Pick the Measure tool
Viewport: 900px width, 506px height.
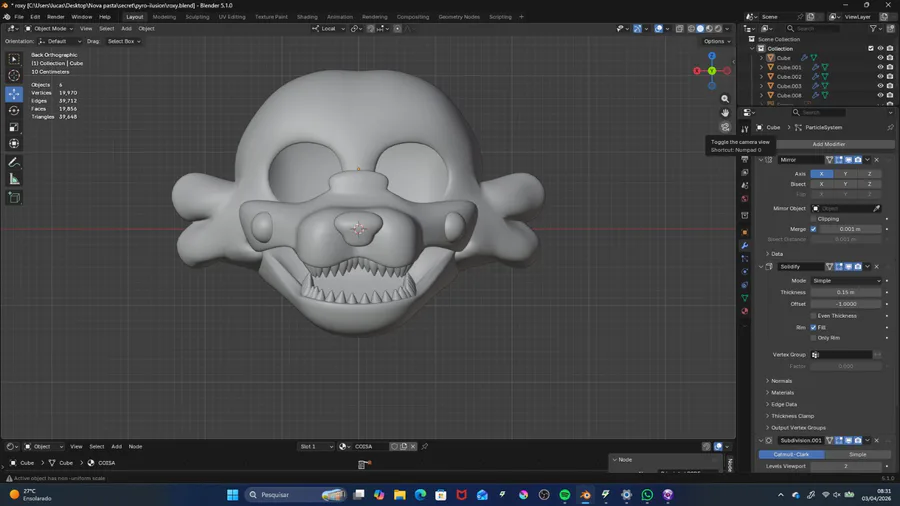tap(14, 179)
